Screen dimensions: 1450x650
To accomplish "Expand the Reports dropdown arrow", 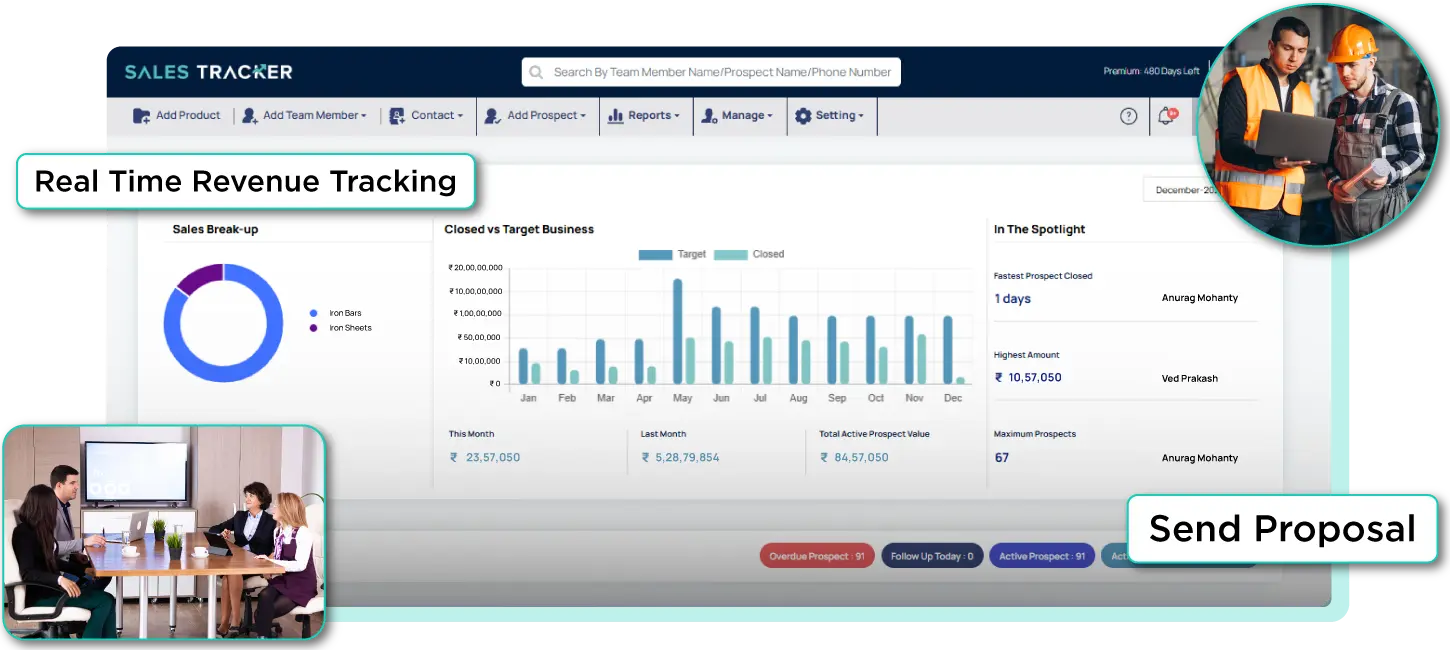I will [677, 116].
